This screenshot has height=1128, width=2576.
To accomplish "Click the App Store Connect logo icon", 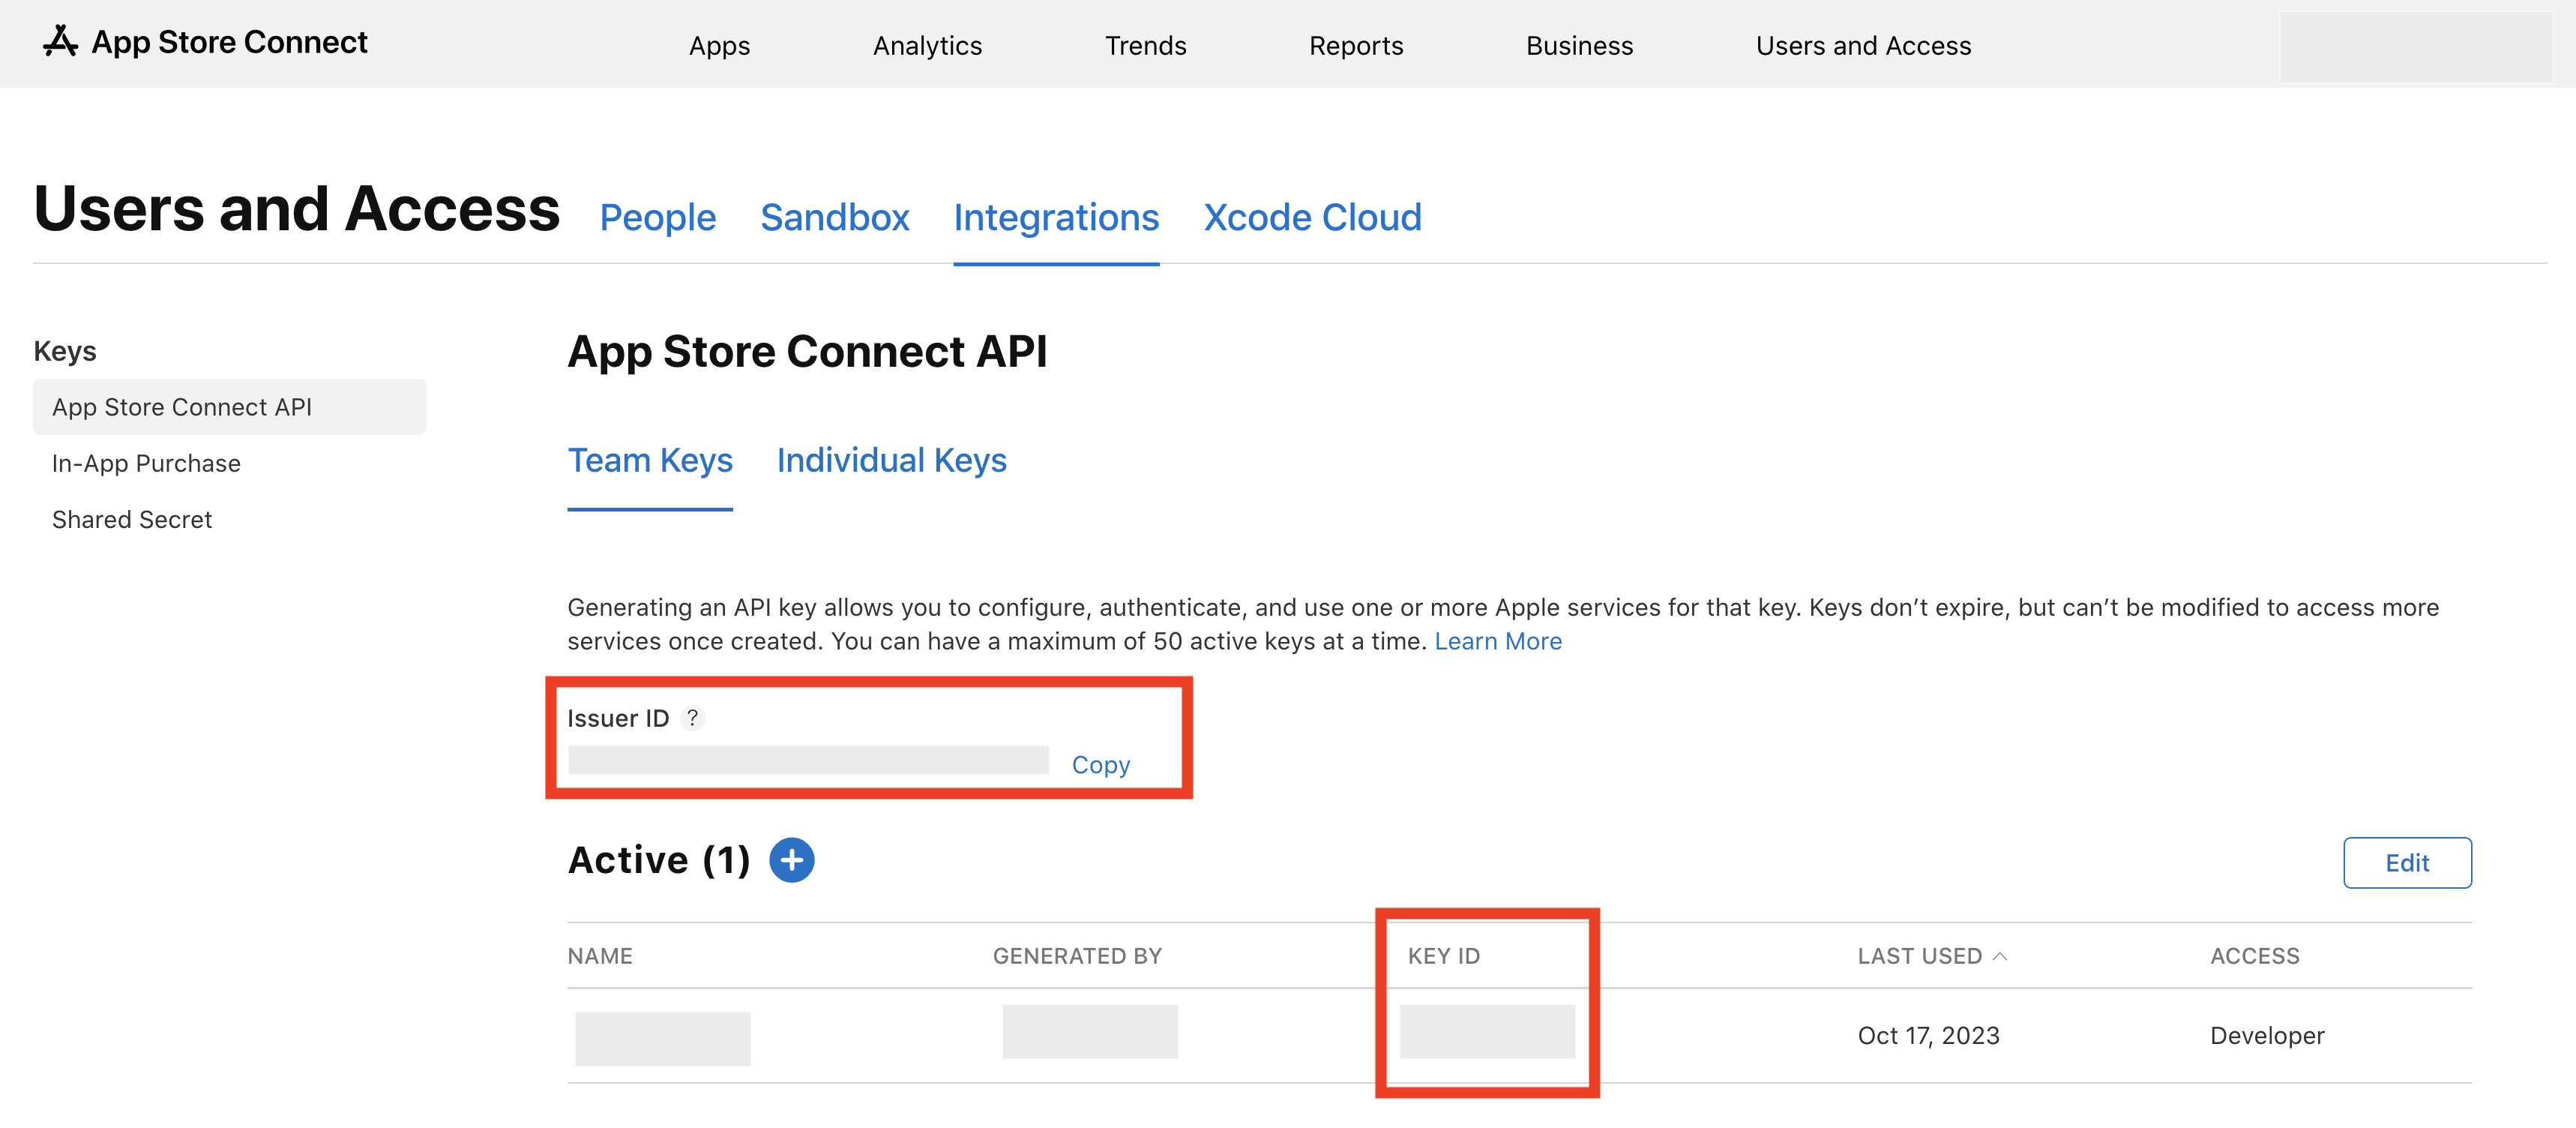I will 60,42.
